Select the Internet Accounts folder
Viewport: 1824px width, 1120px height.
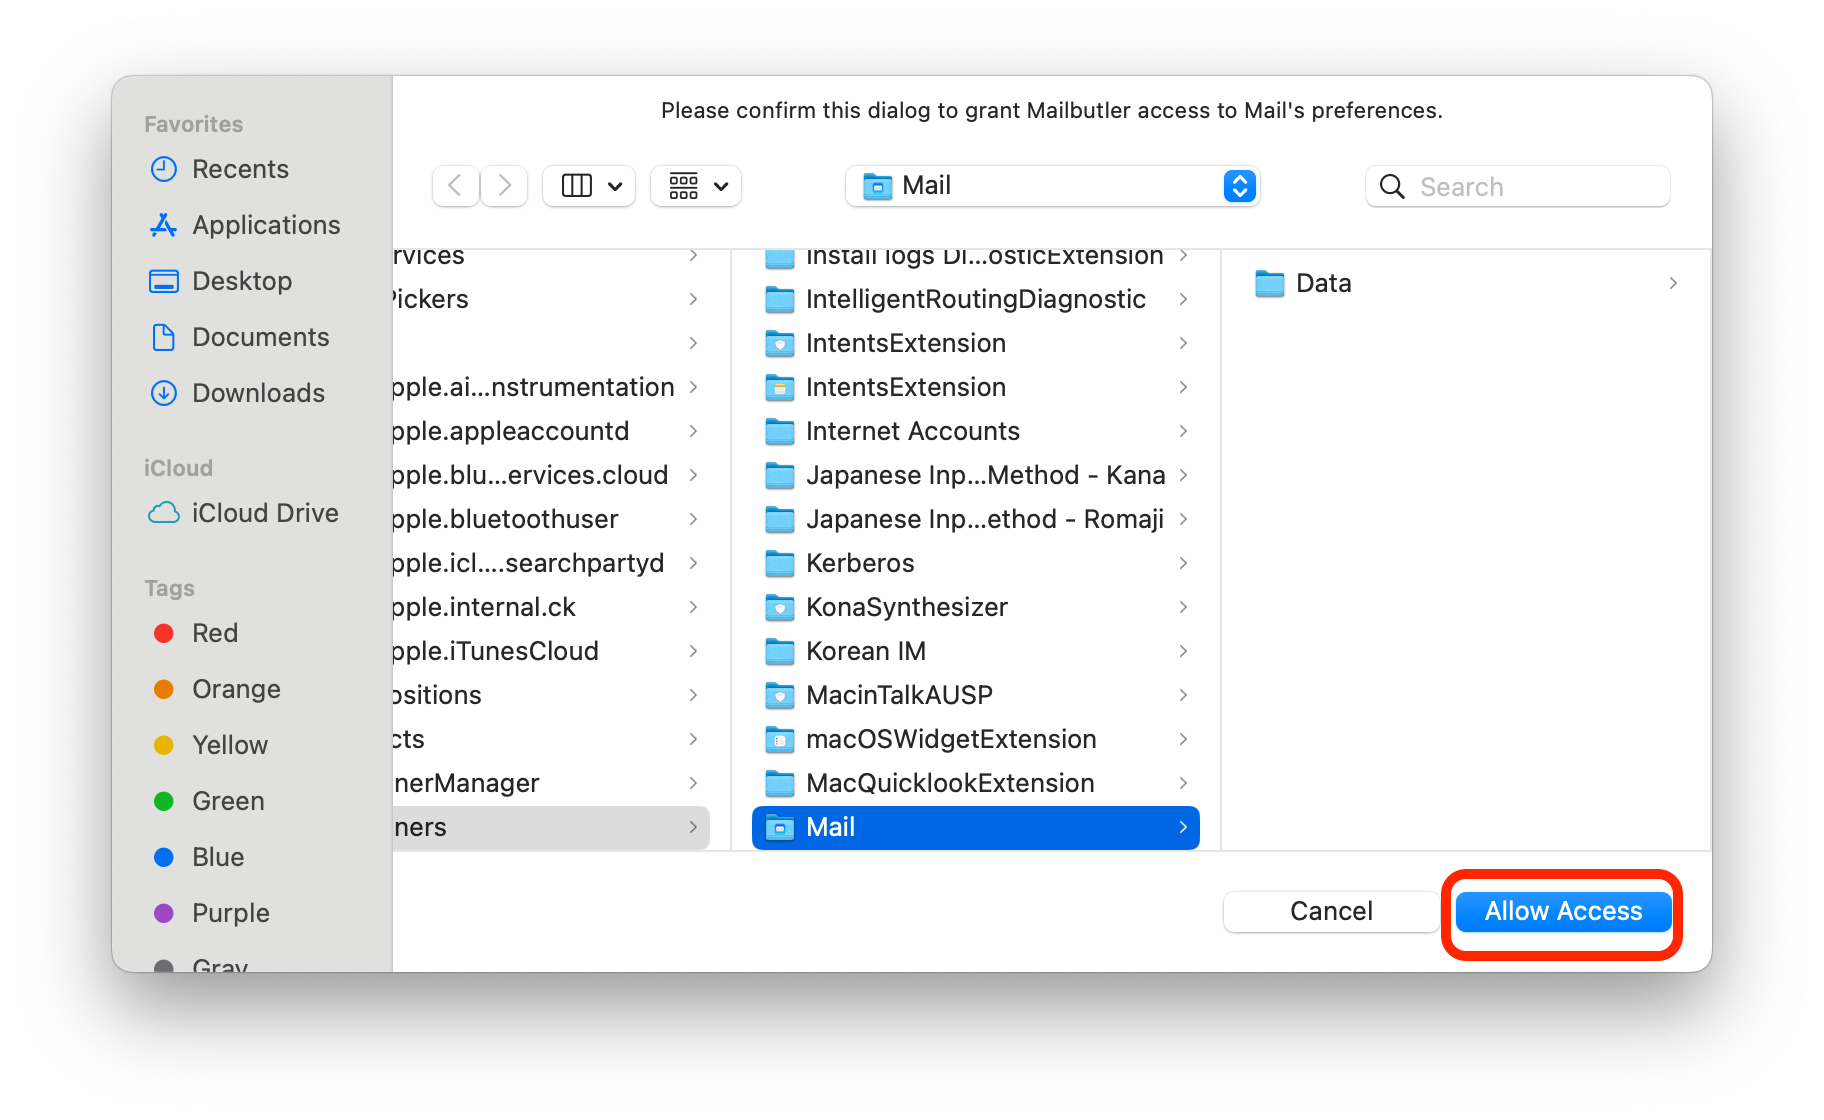(x=976, y=431)
